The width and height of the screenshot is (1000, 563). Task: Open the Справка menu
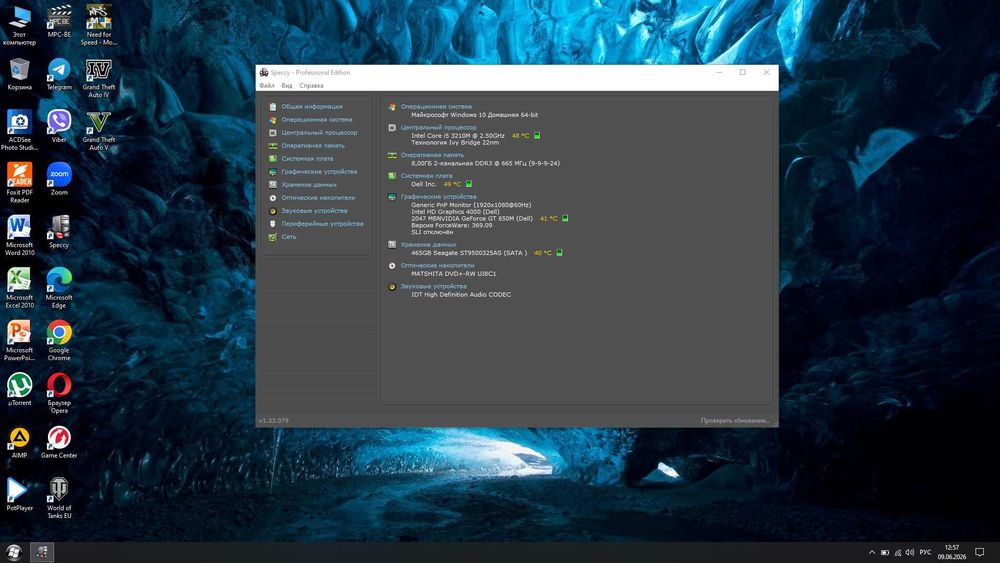(x=311, y=85)
